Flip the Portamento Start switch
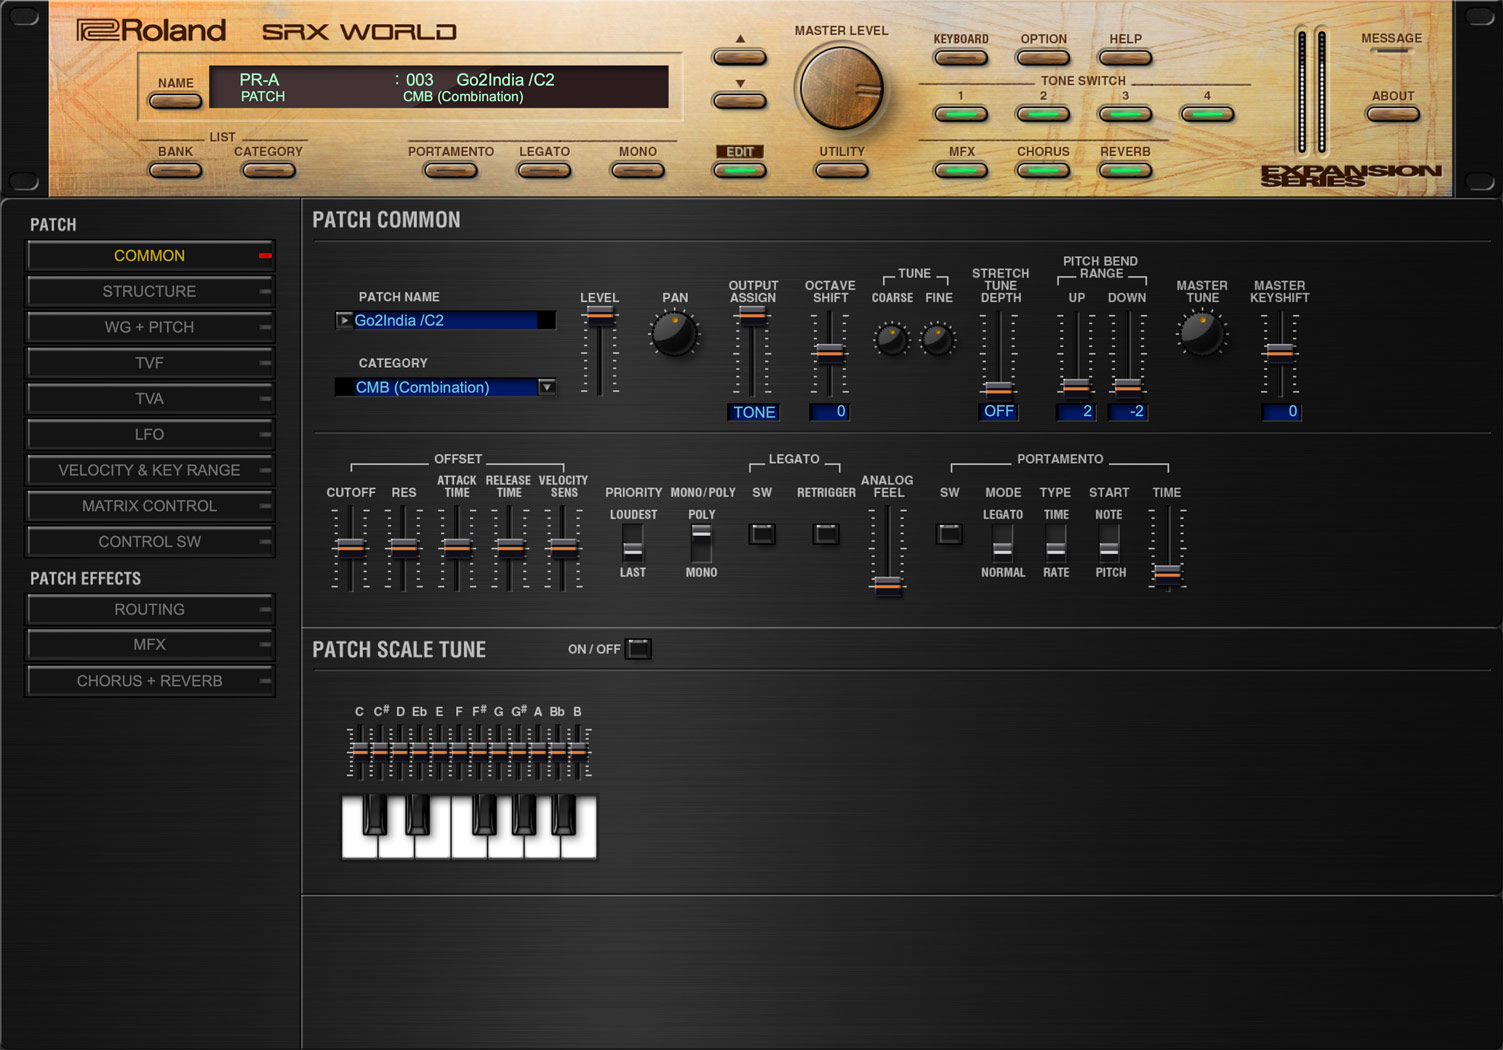 pos(1109,543)
